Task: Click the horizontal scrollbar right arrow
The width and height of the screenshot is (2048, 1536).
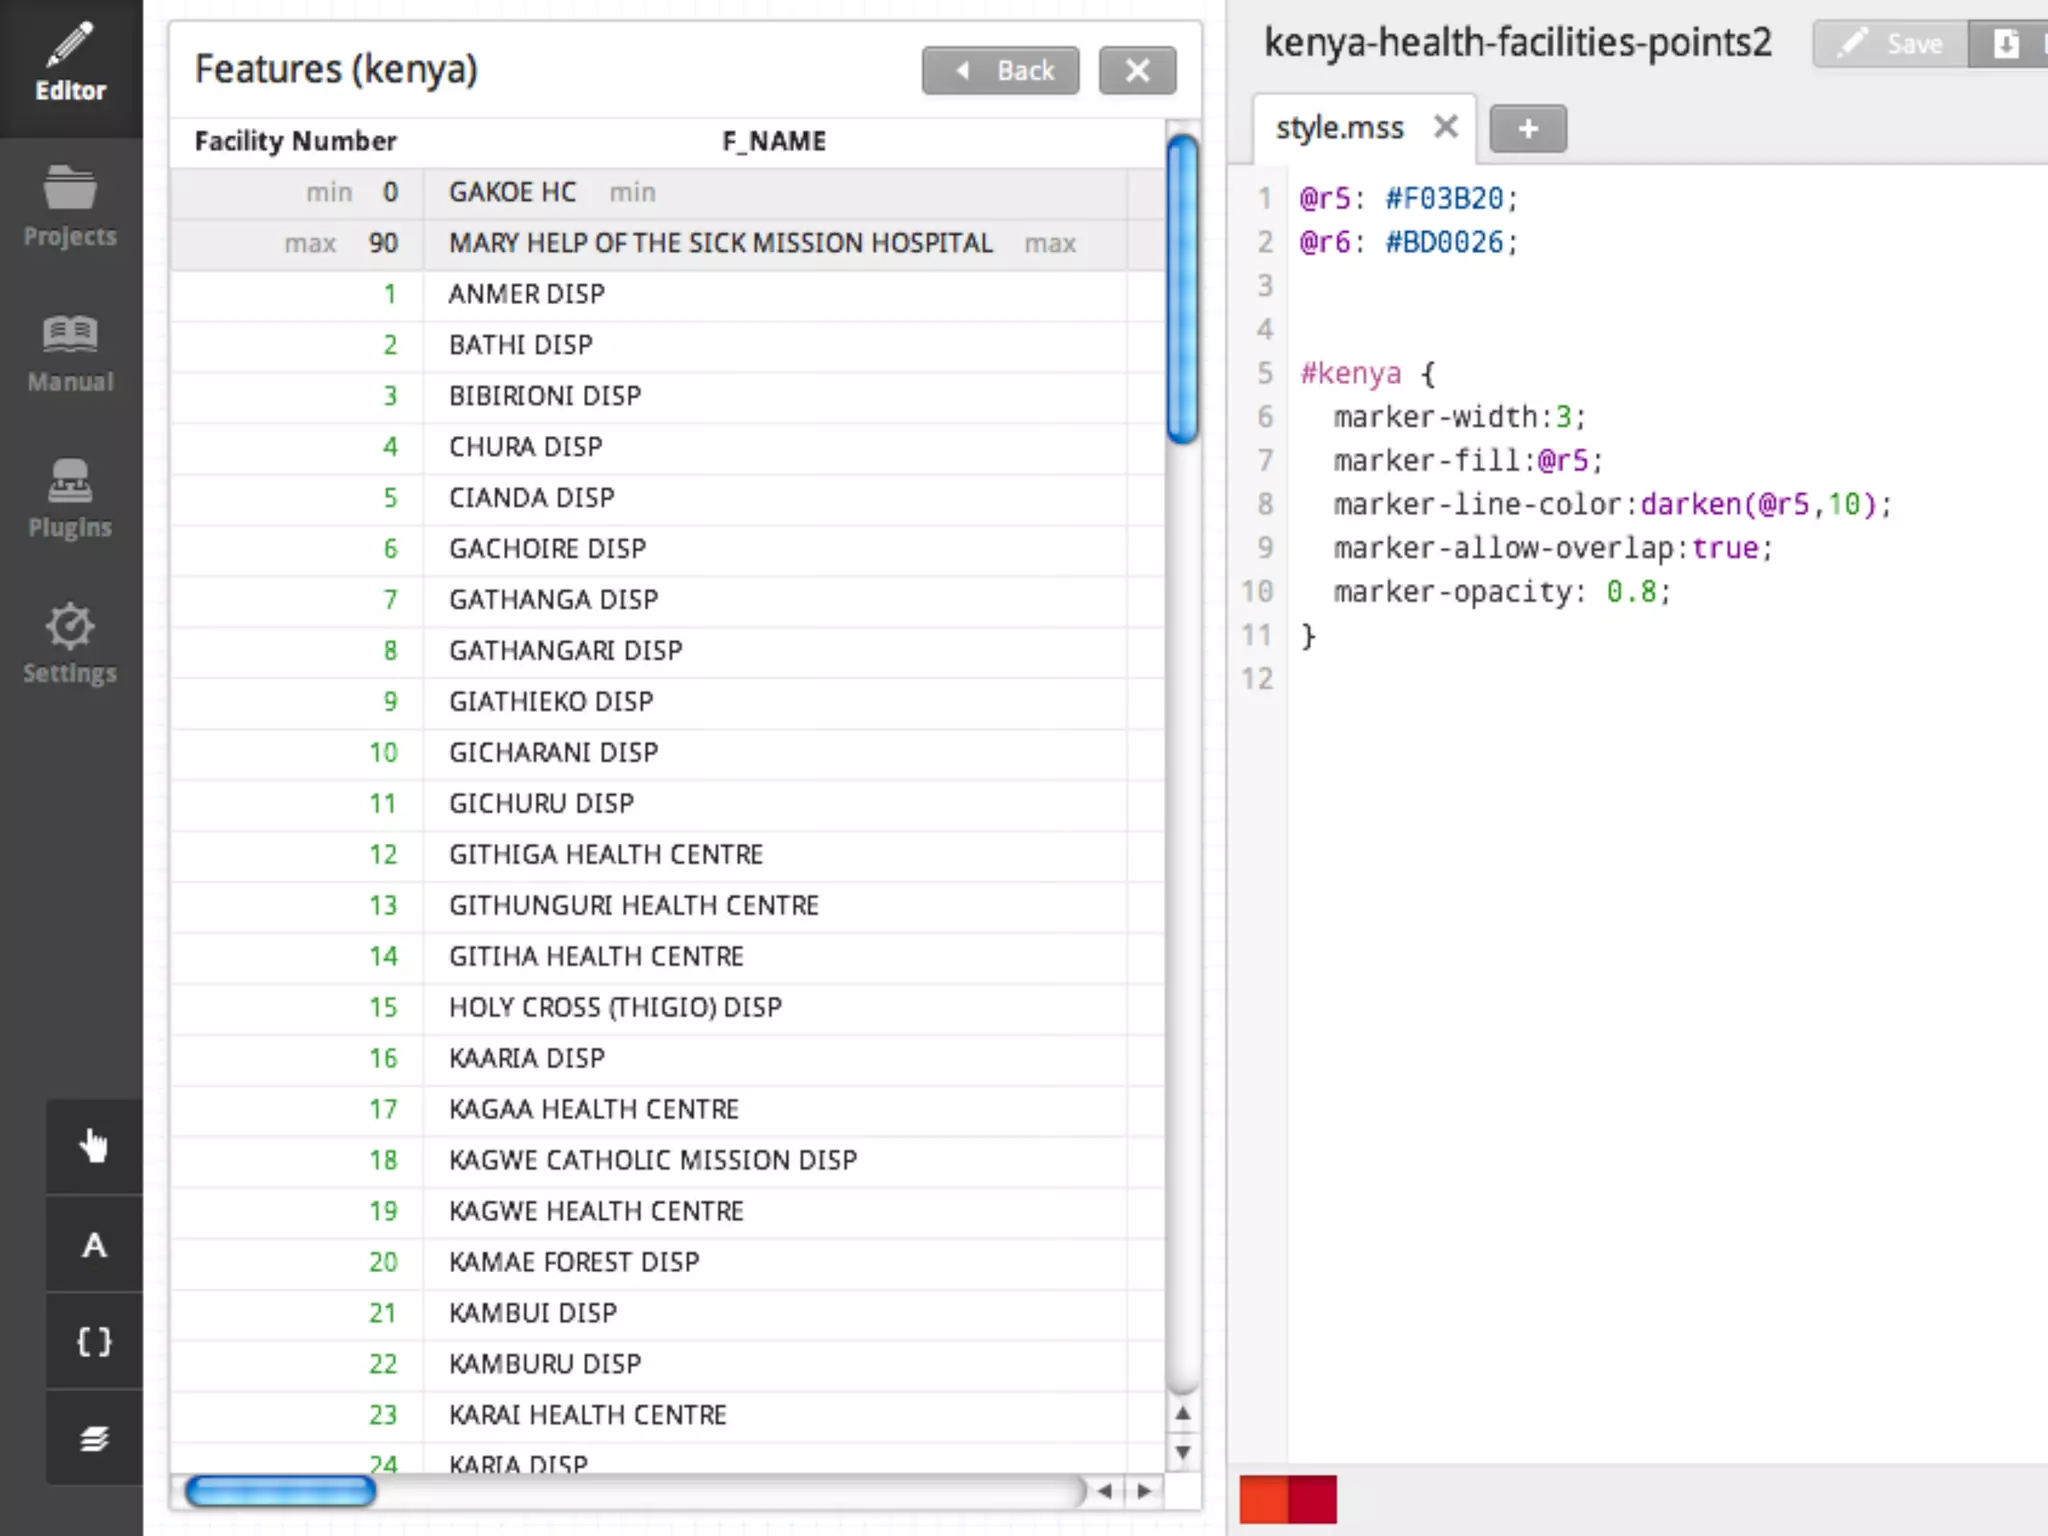Action: [x=1144, y=1491]
